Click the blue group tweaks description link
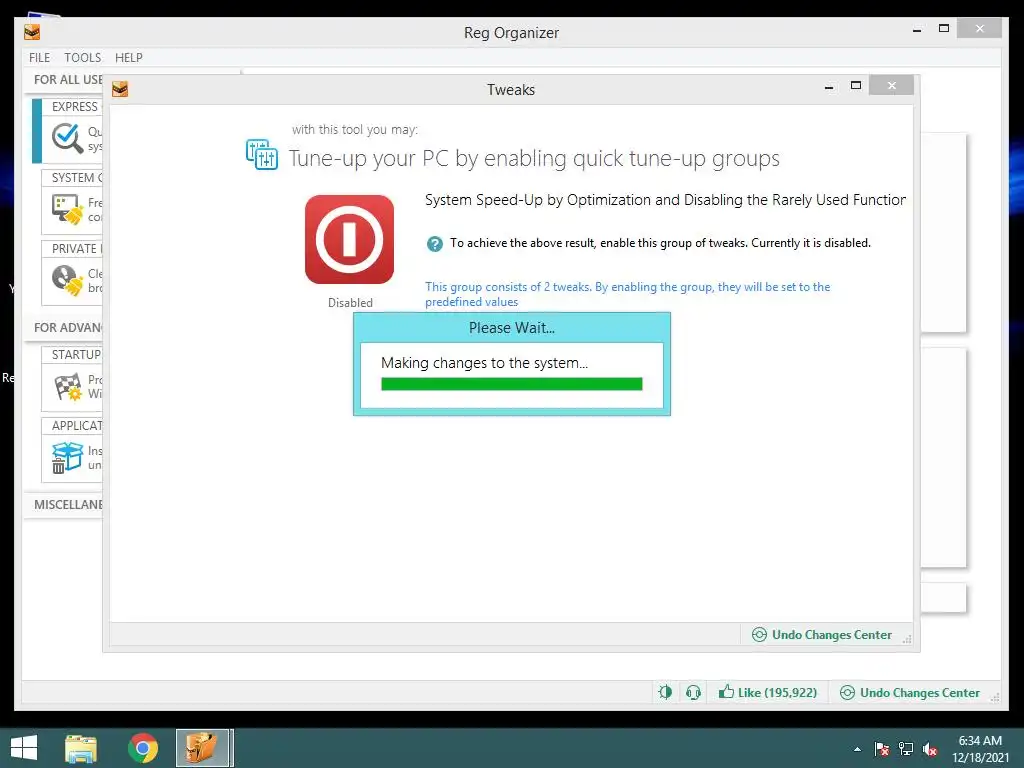 click(628, 294)
